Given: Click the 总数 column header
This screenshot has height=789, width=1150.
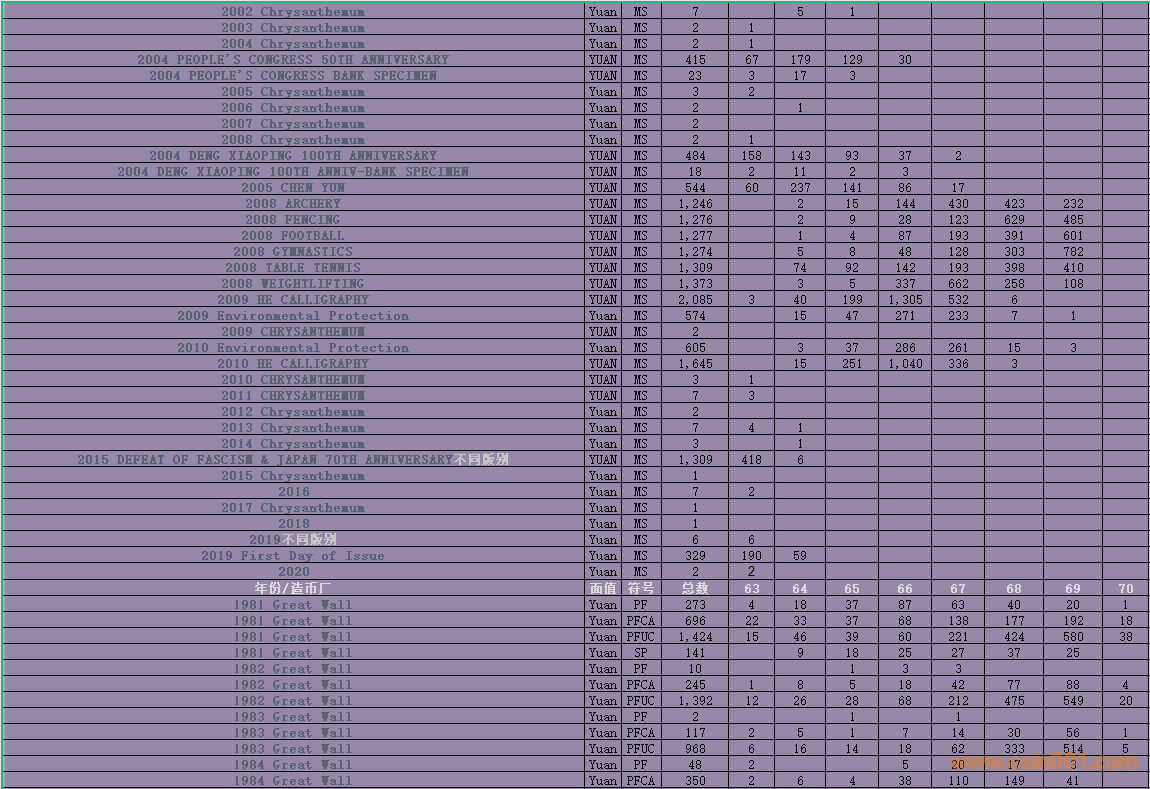Looking at the screenshot, I should click(695, 588).
